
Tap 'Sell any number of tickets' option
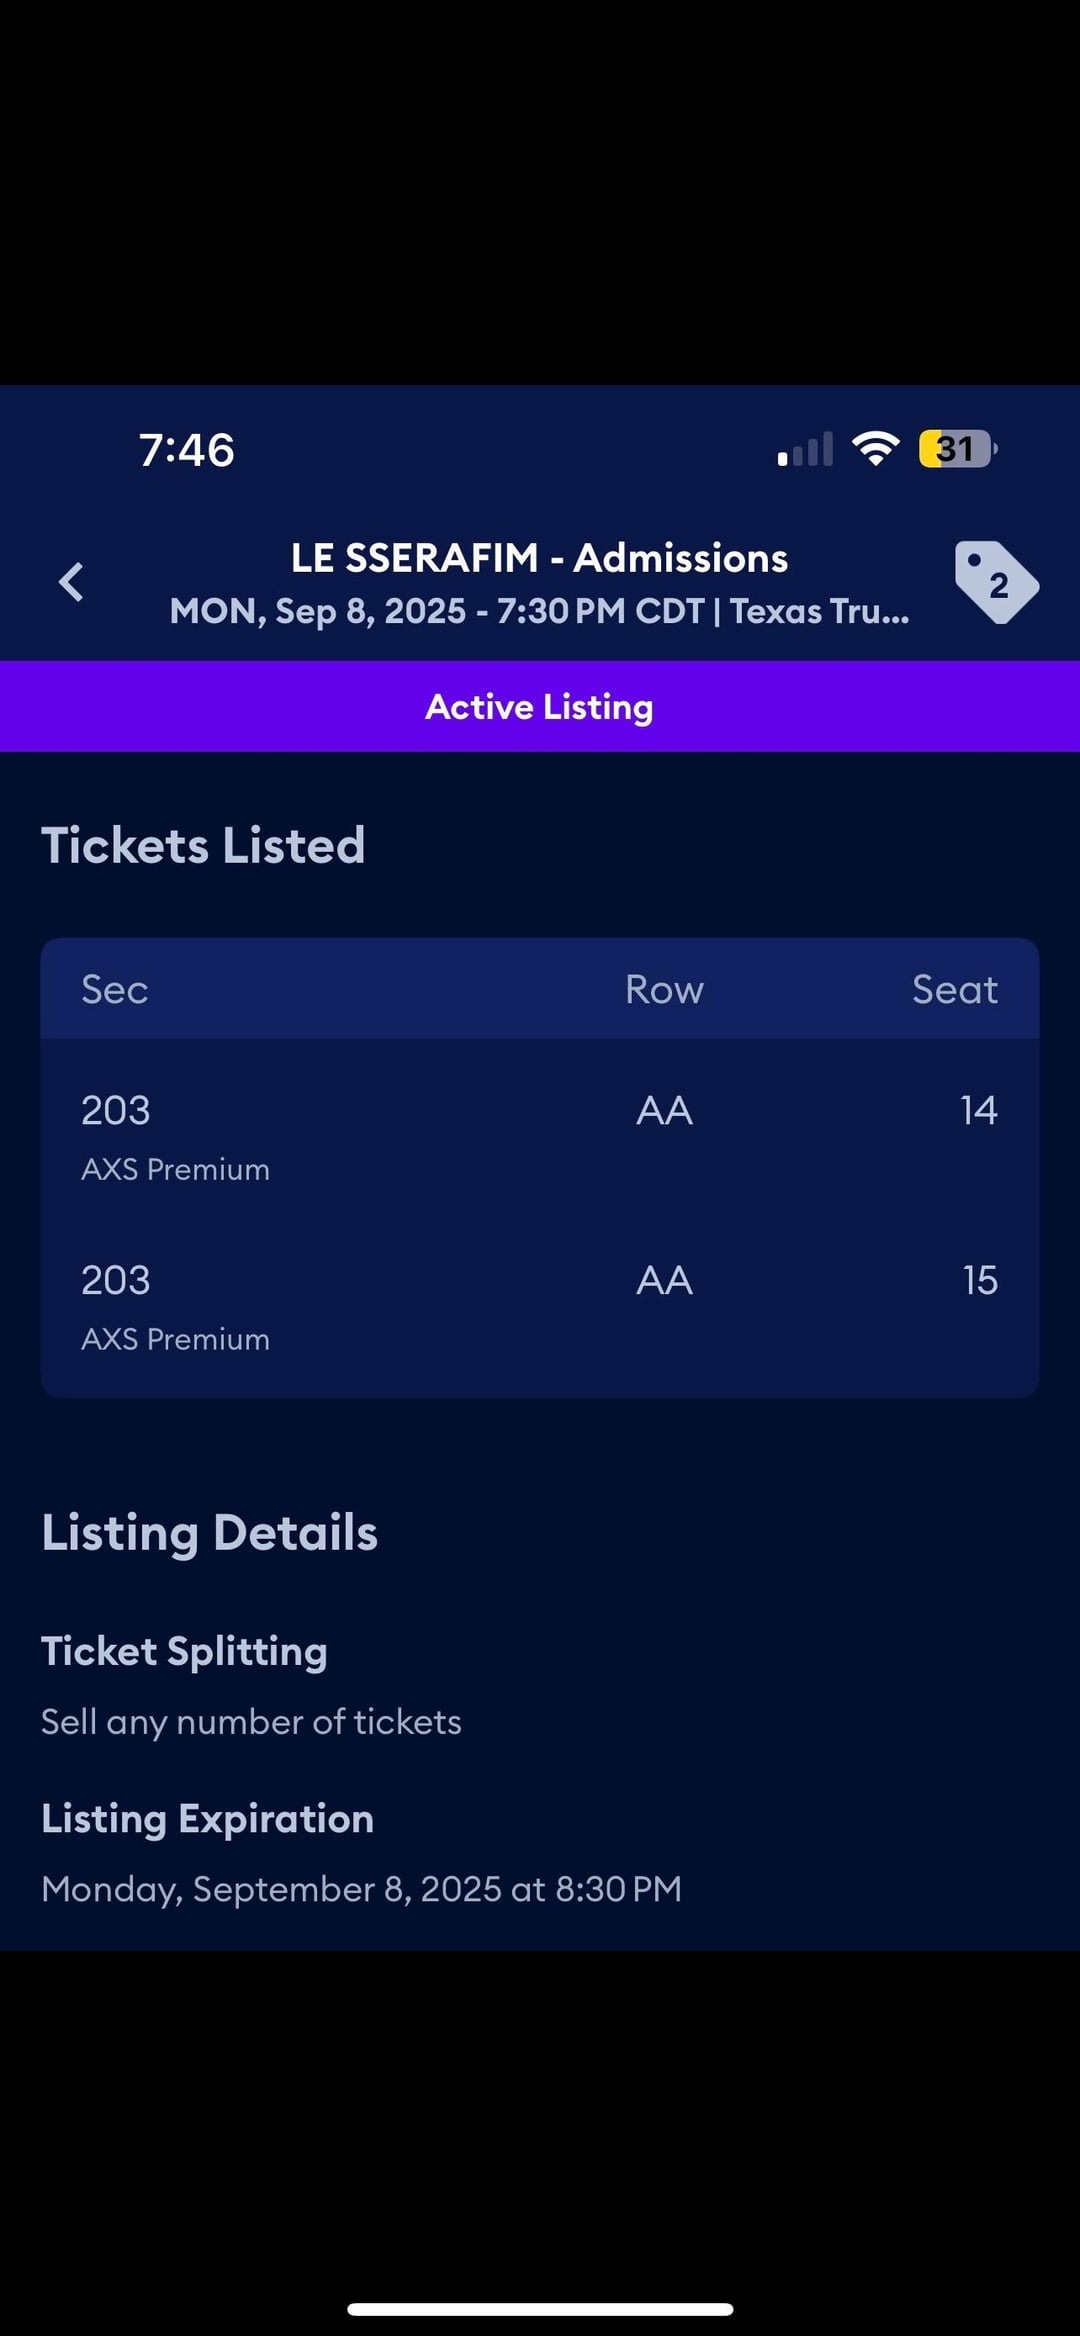pyautogui.click(x=251, y=1722)
